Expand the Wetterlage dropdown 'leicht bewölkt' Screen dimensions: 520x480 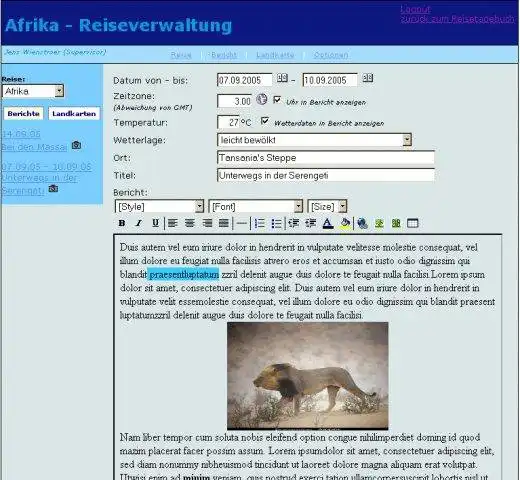(314, 140)
